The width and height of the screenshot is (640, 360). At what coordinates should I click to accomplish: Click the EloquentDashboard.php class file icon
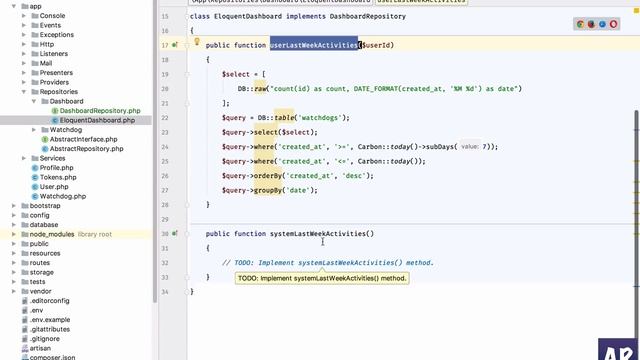coord(55,120)
